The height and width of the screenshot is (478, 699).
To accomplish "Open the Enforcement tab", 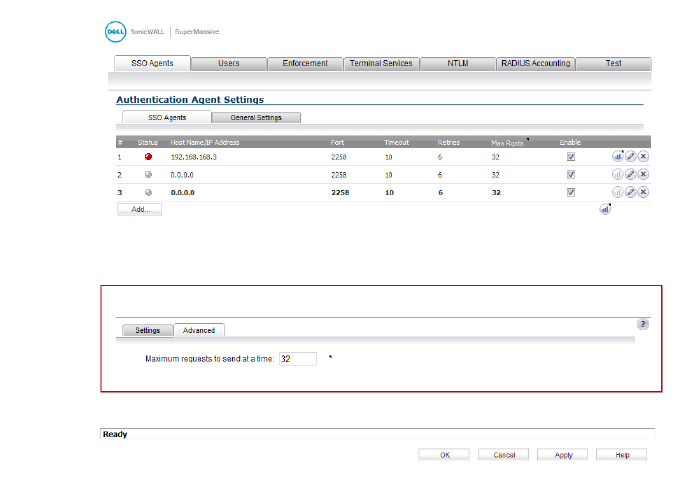I will [305, 63].
